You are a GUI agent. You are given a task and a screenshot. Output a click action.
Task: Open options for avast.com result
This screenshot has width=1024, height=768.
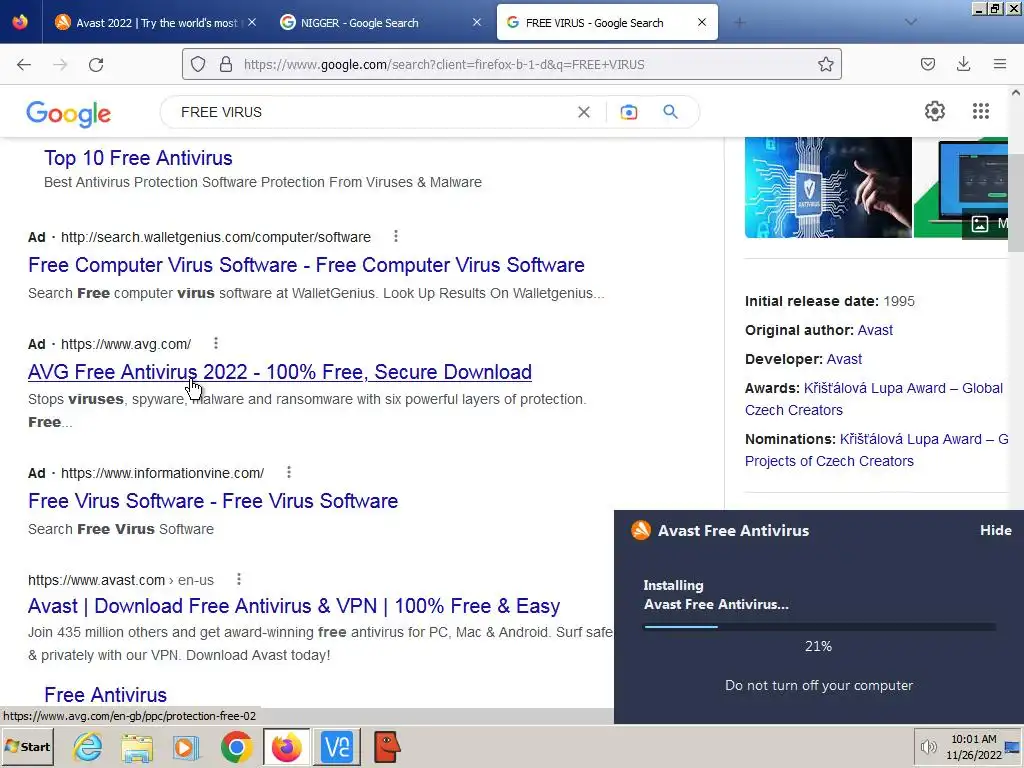pos(239,579)
